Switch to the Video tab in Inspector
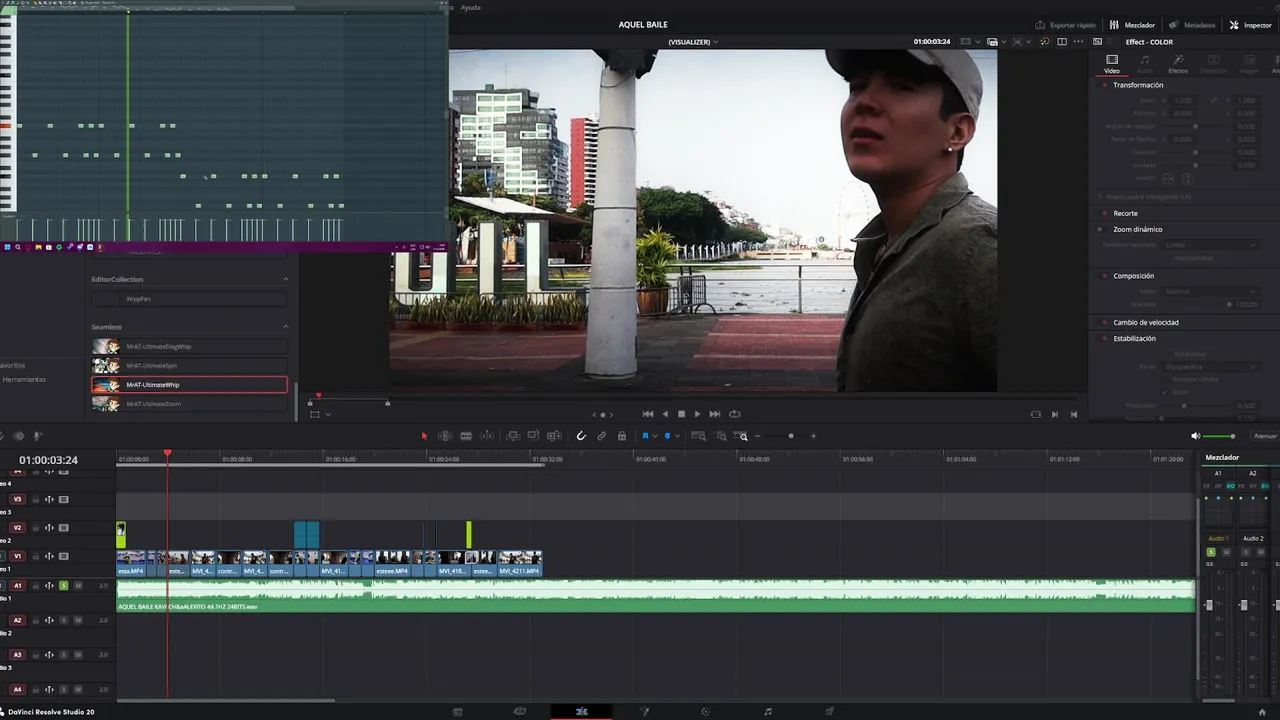The image size is (1280, 720). pos(1112,64)
